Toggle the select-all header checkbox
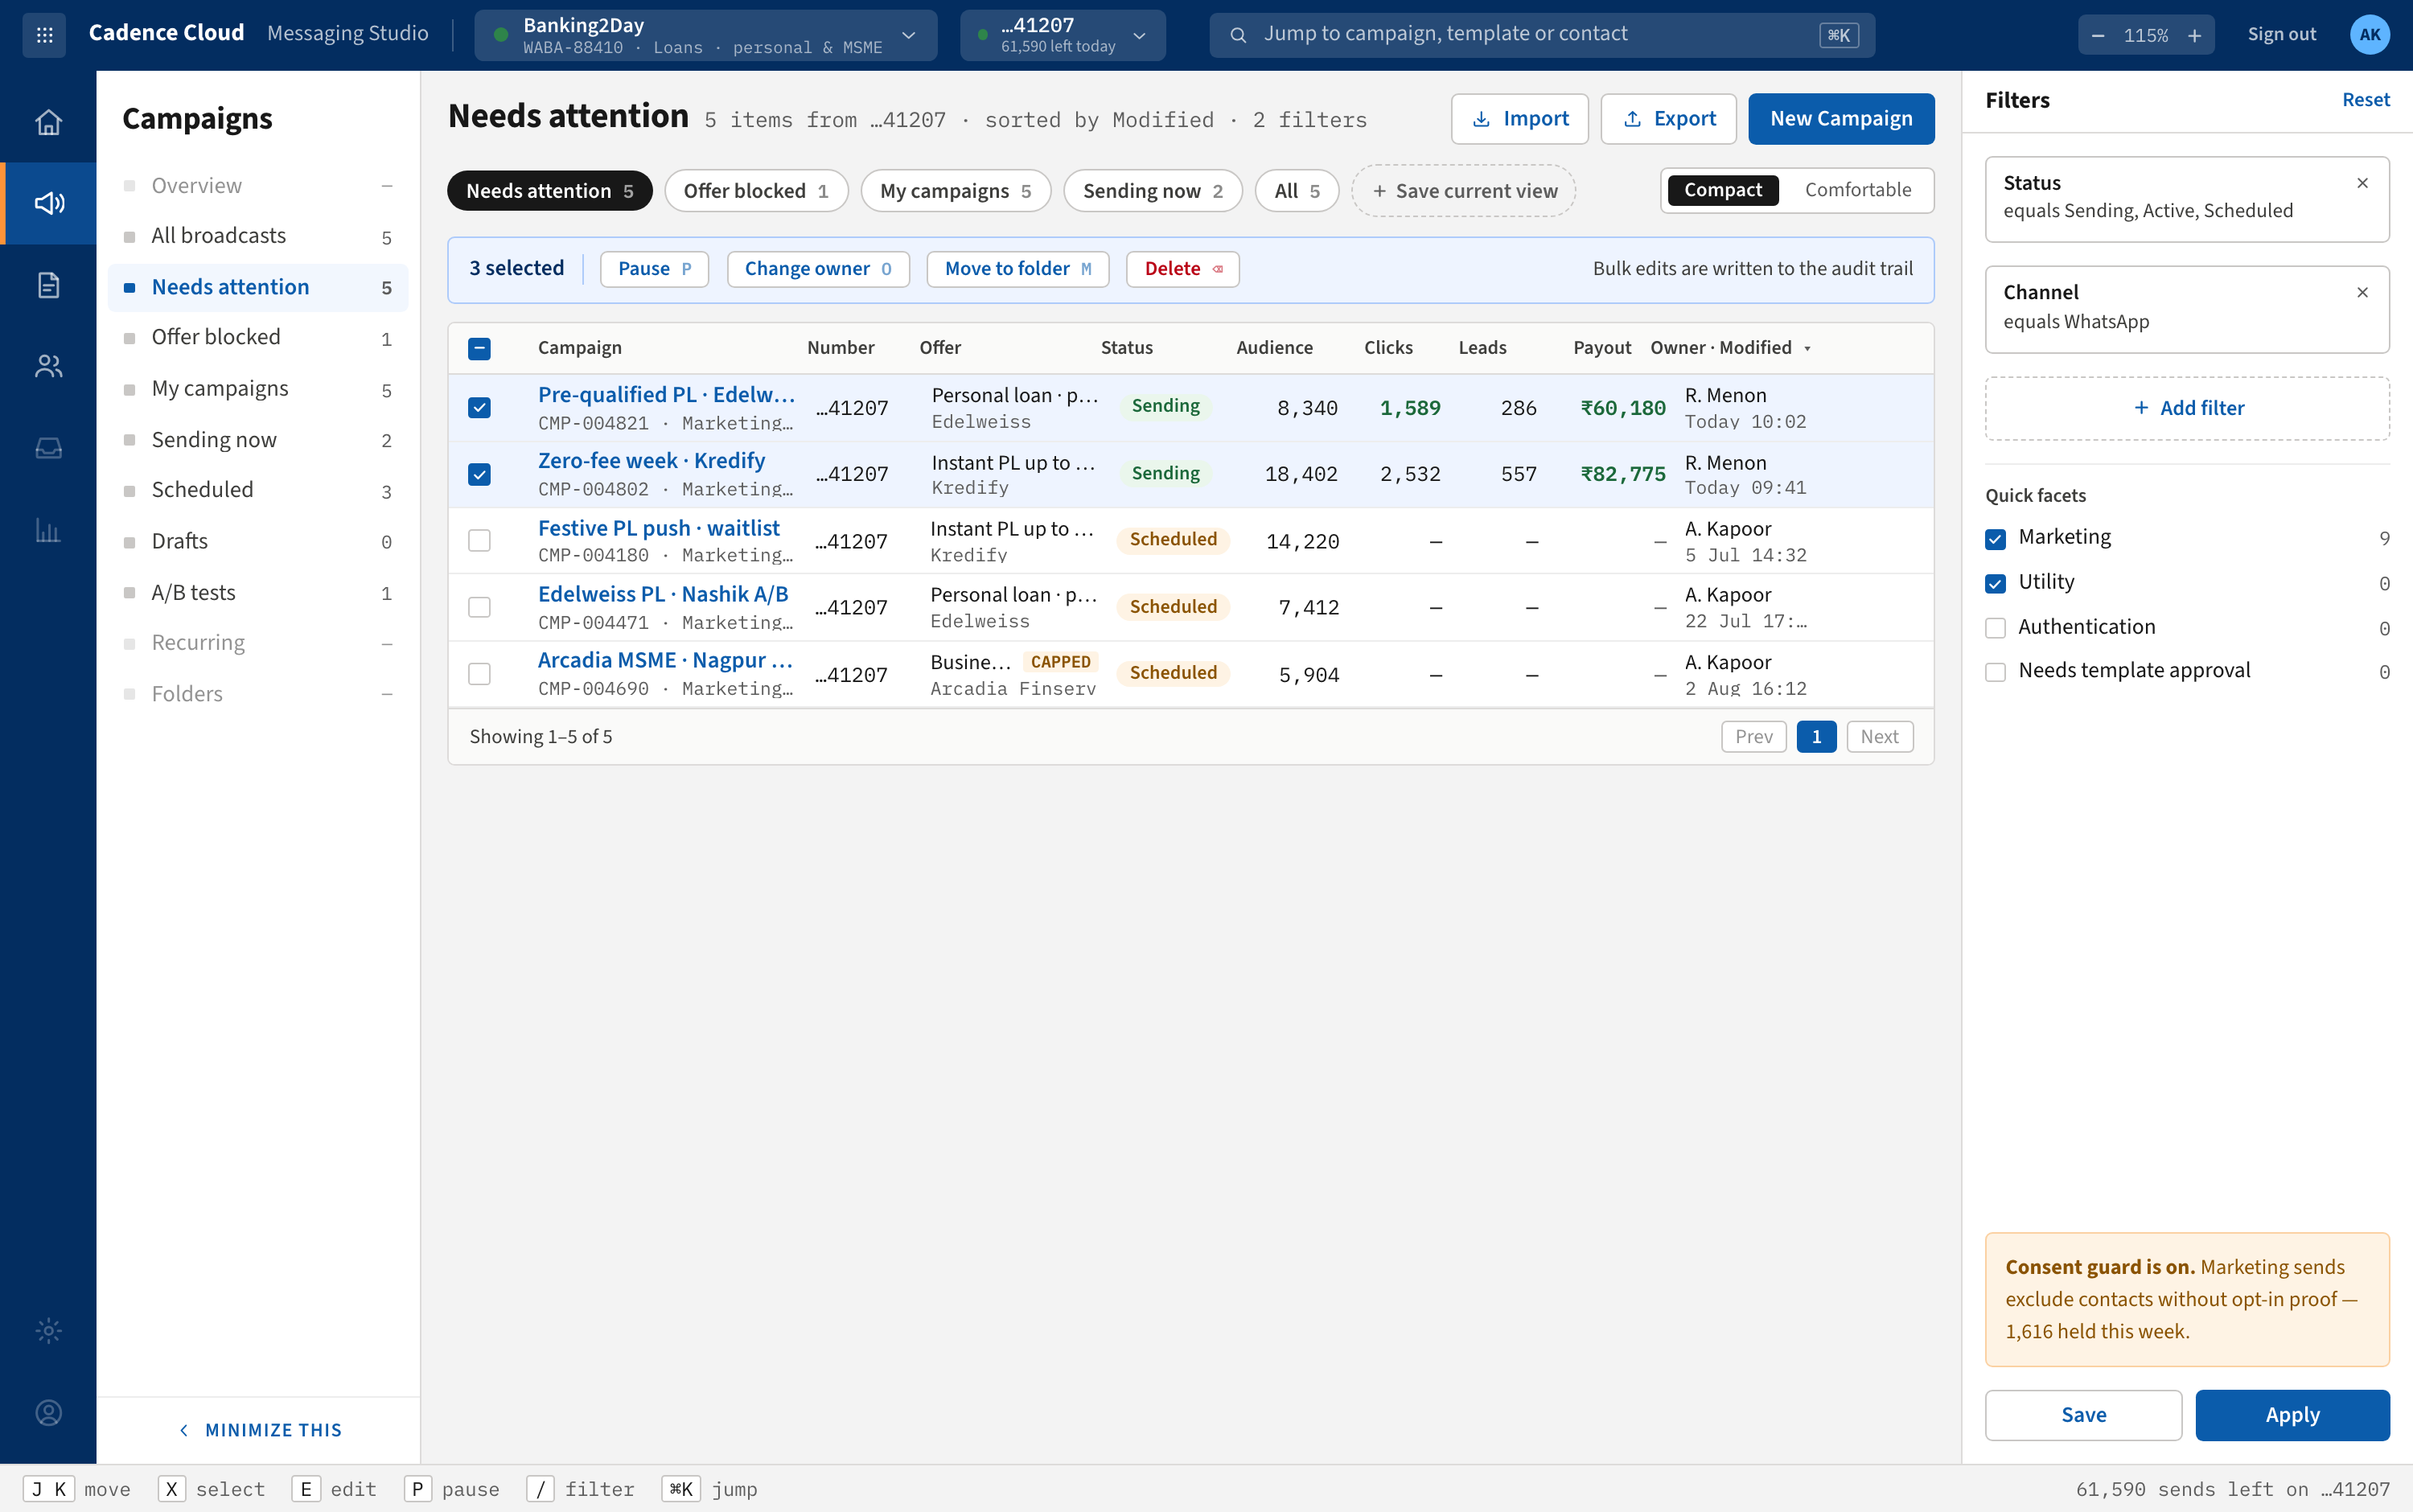Viewport: 2413px width, 1512px height. click(479, 348)
